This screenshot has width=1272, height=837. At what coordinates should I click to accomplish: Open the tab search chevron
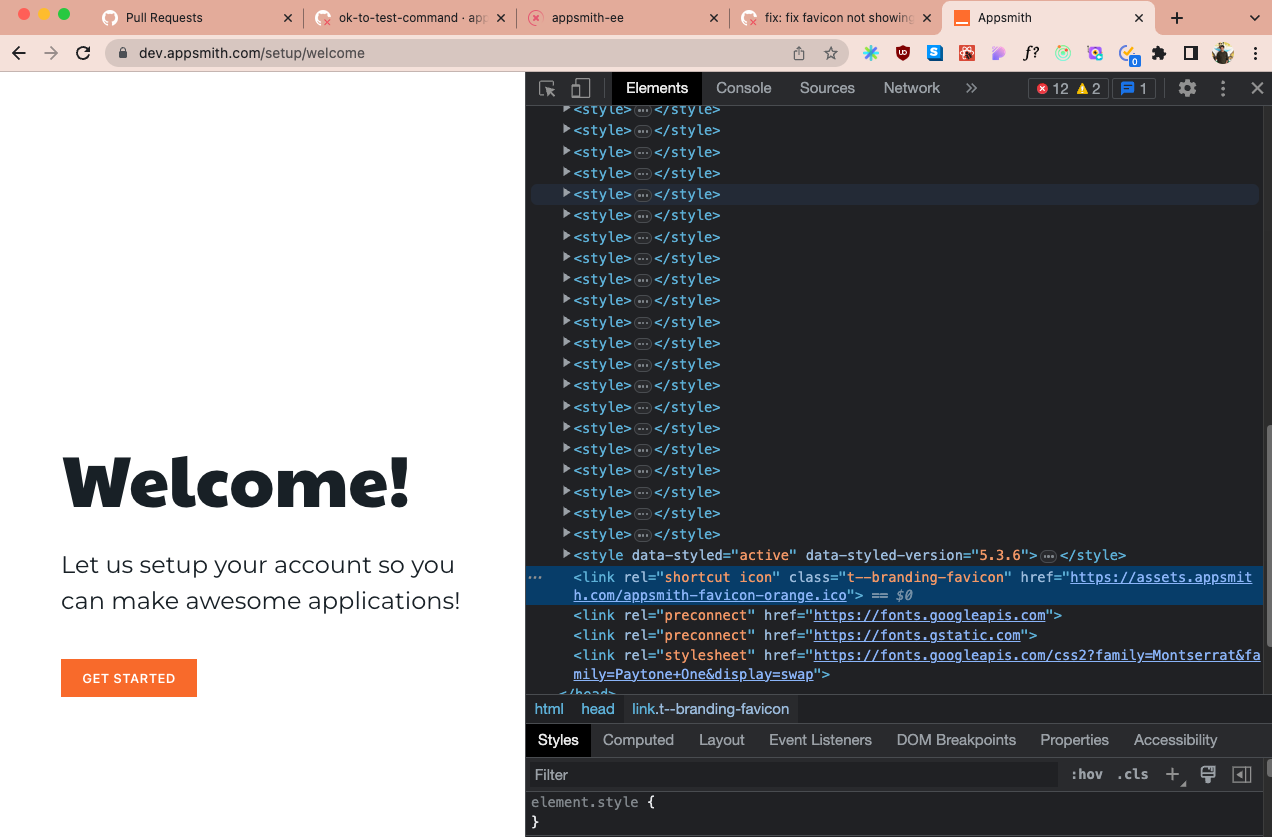tap(1254, 18)
